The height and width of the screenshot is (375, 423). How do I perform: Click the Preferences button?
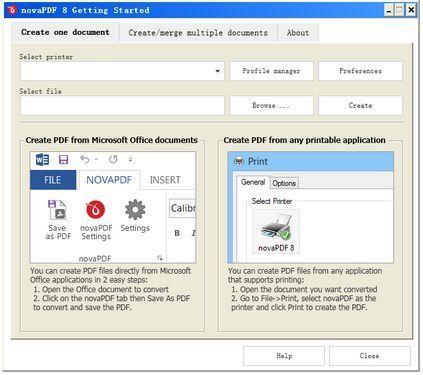360,71
